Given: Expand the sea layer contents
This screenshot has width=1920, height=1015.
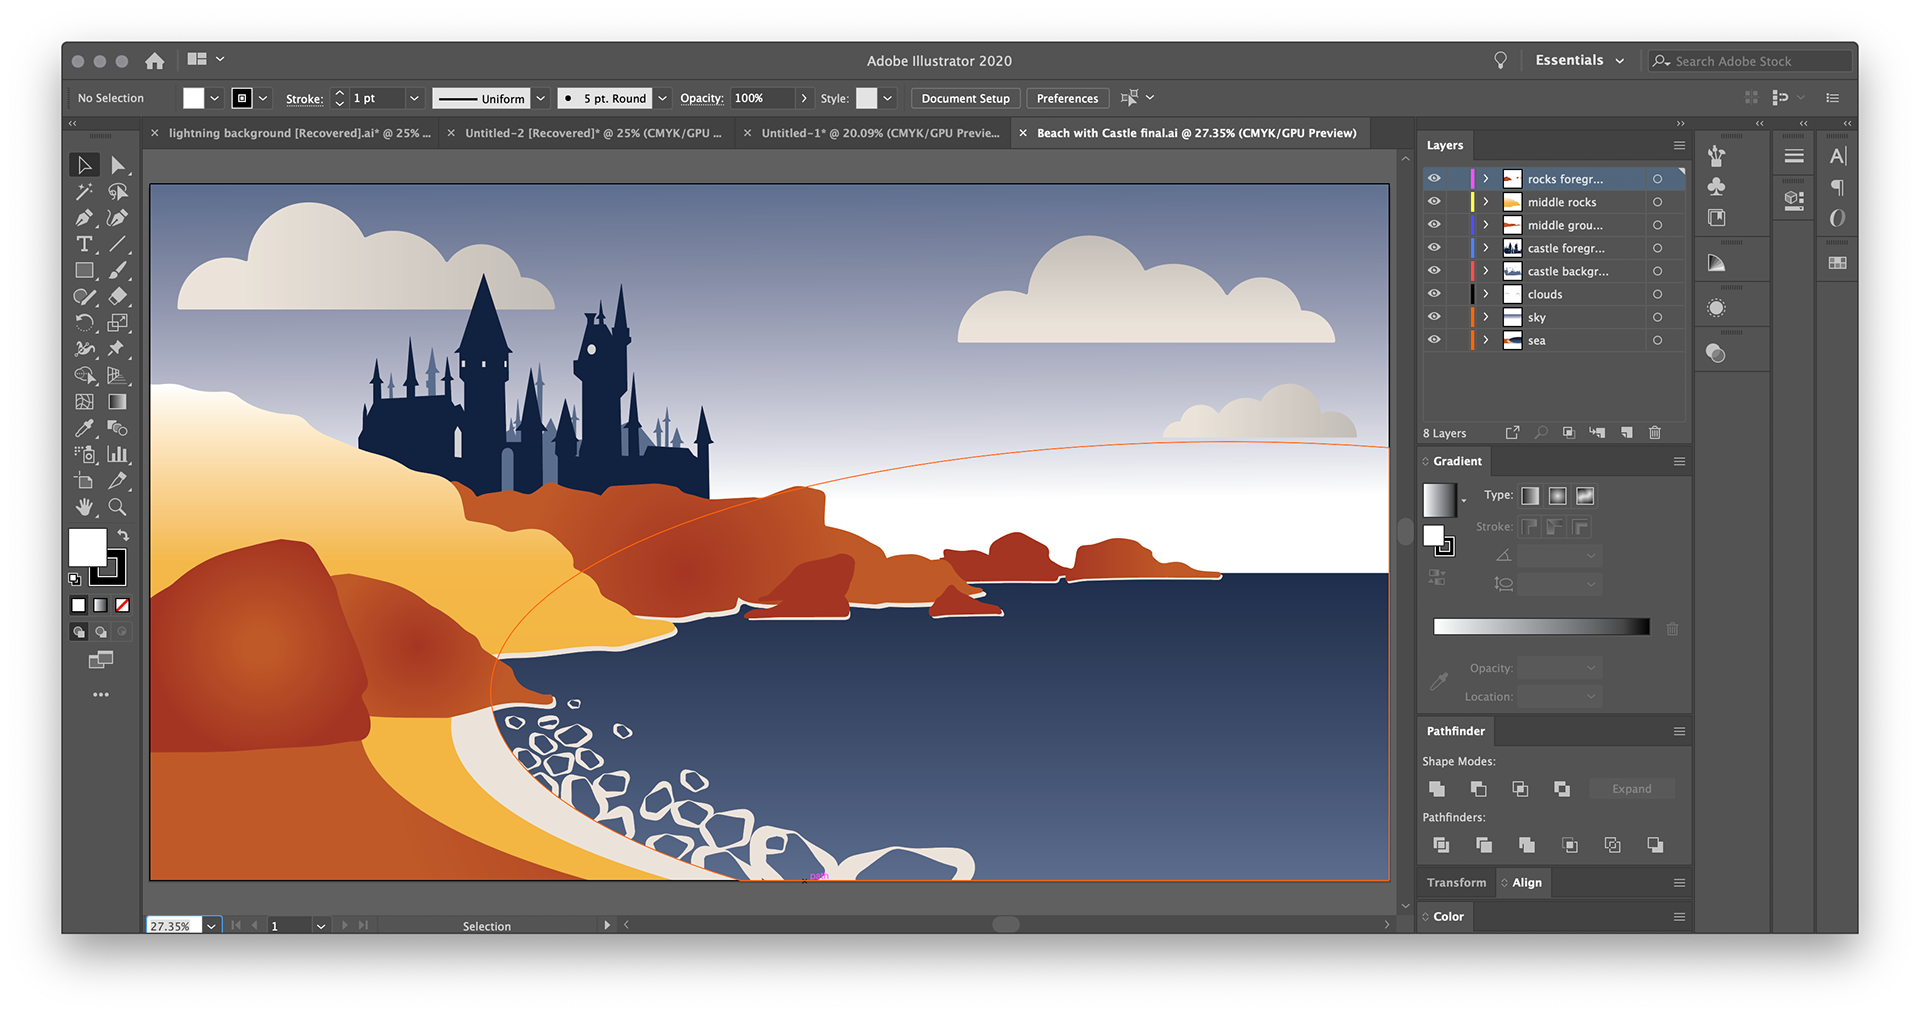Looking at the screenshot, I should pos(1486,340).
